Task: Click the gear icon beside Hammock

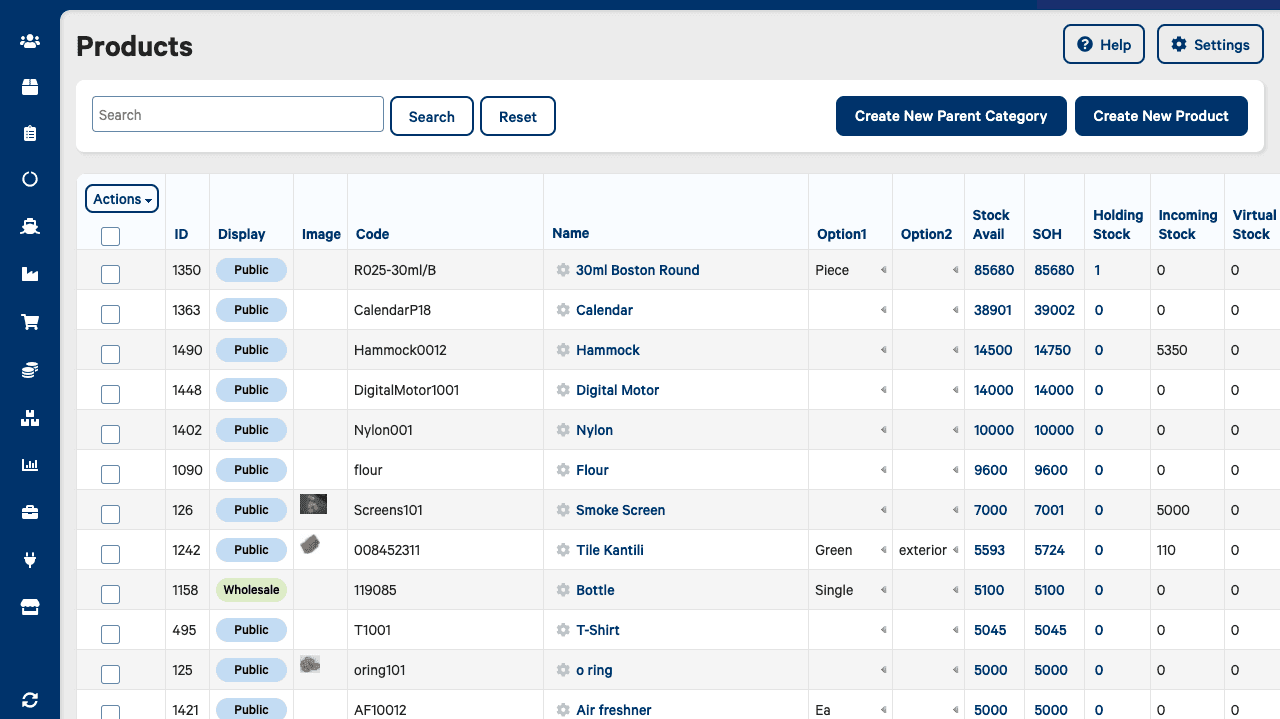Action: (563, 350)
